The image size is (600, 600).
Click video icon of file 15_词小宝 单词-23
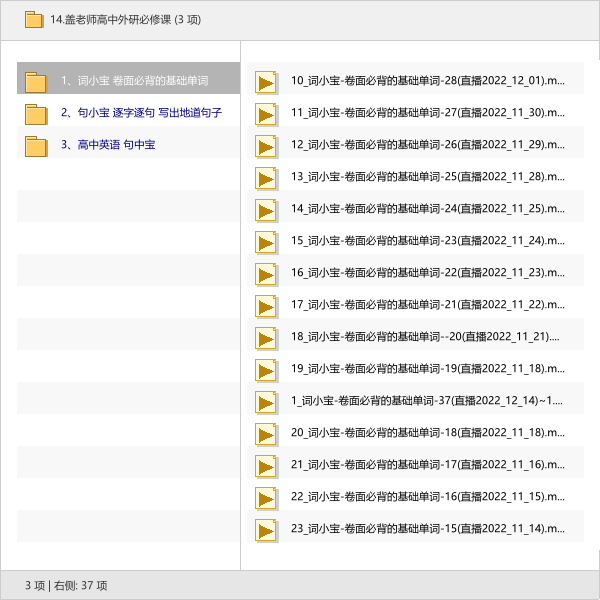tap(266, 242)
